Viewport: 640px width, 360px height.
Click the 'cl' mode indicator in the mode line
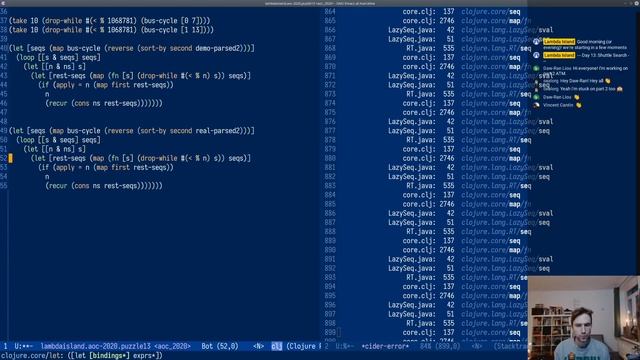coord(276,346)
